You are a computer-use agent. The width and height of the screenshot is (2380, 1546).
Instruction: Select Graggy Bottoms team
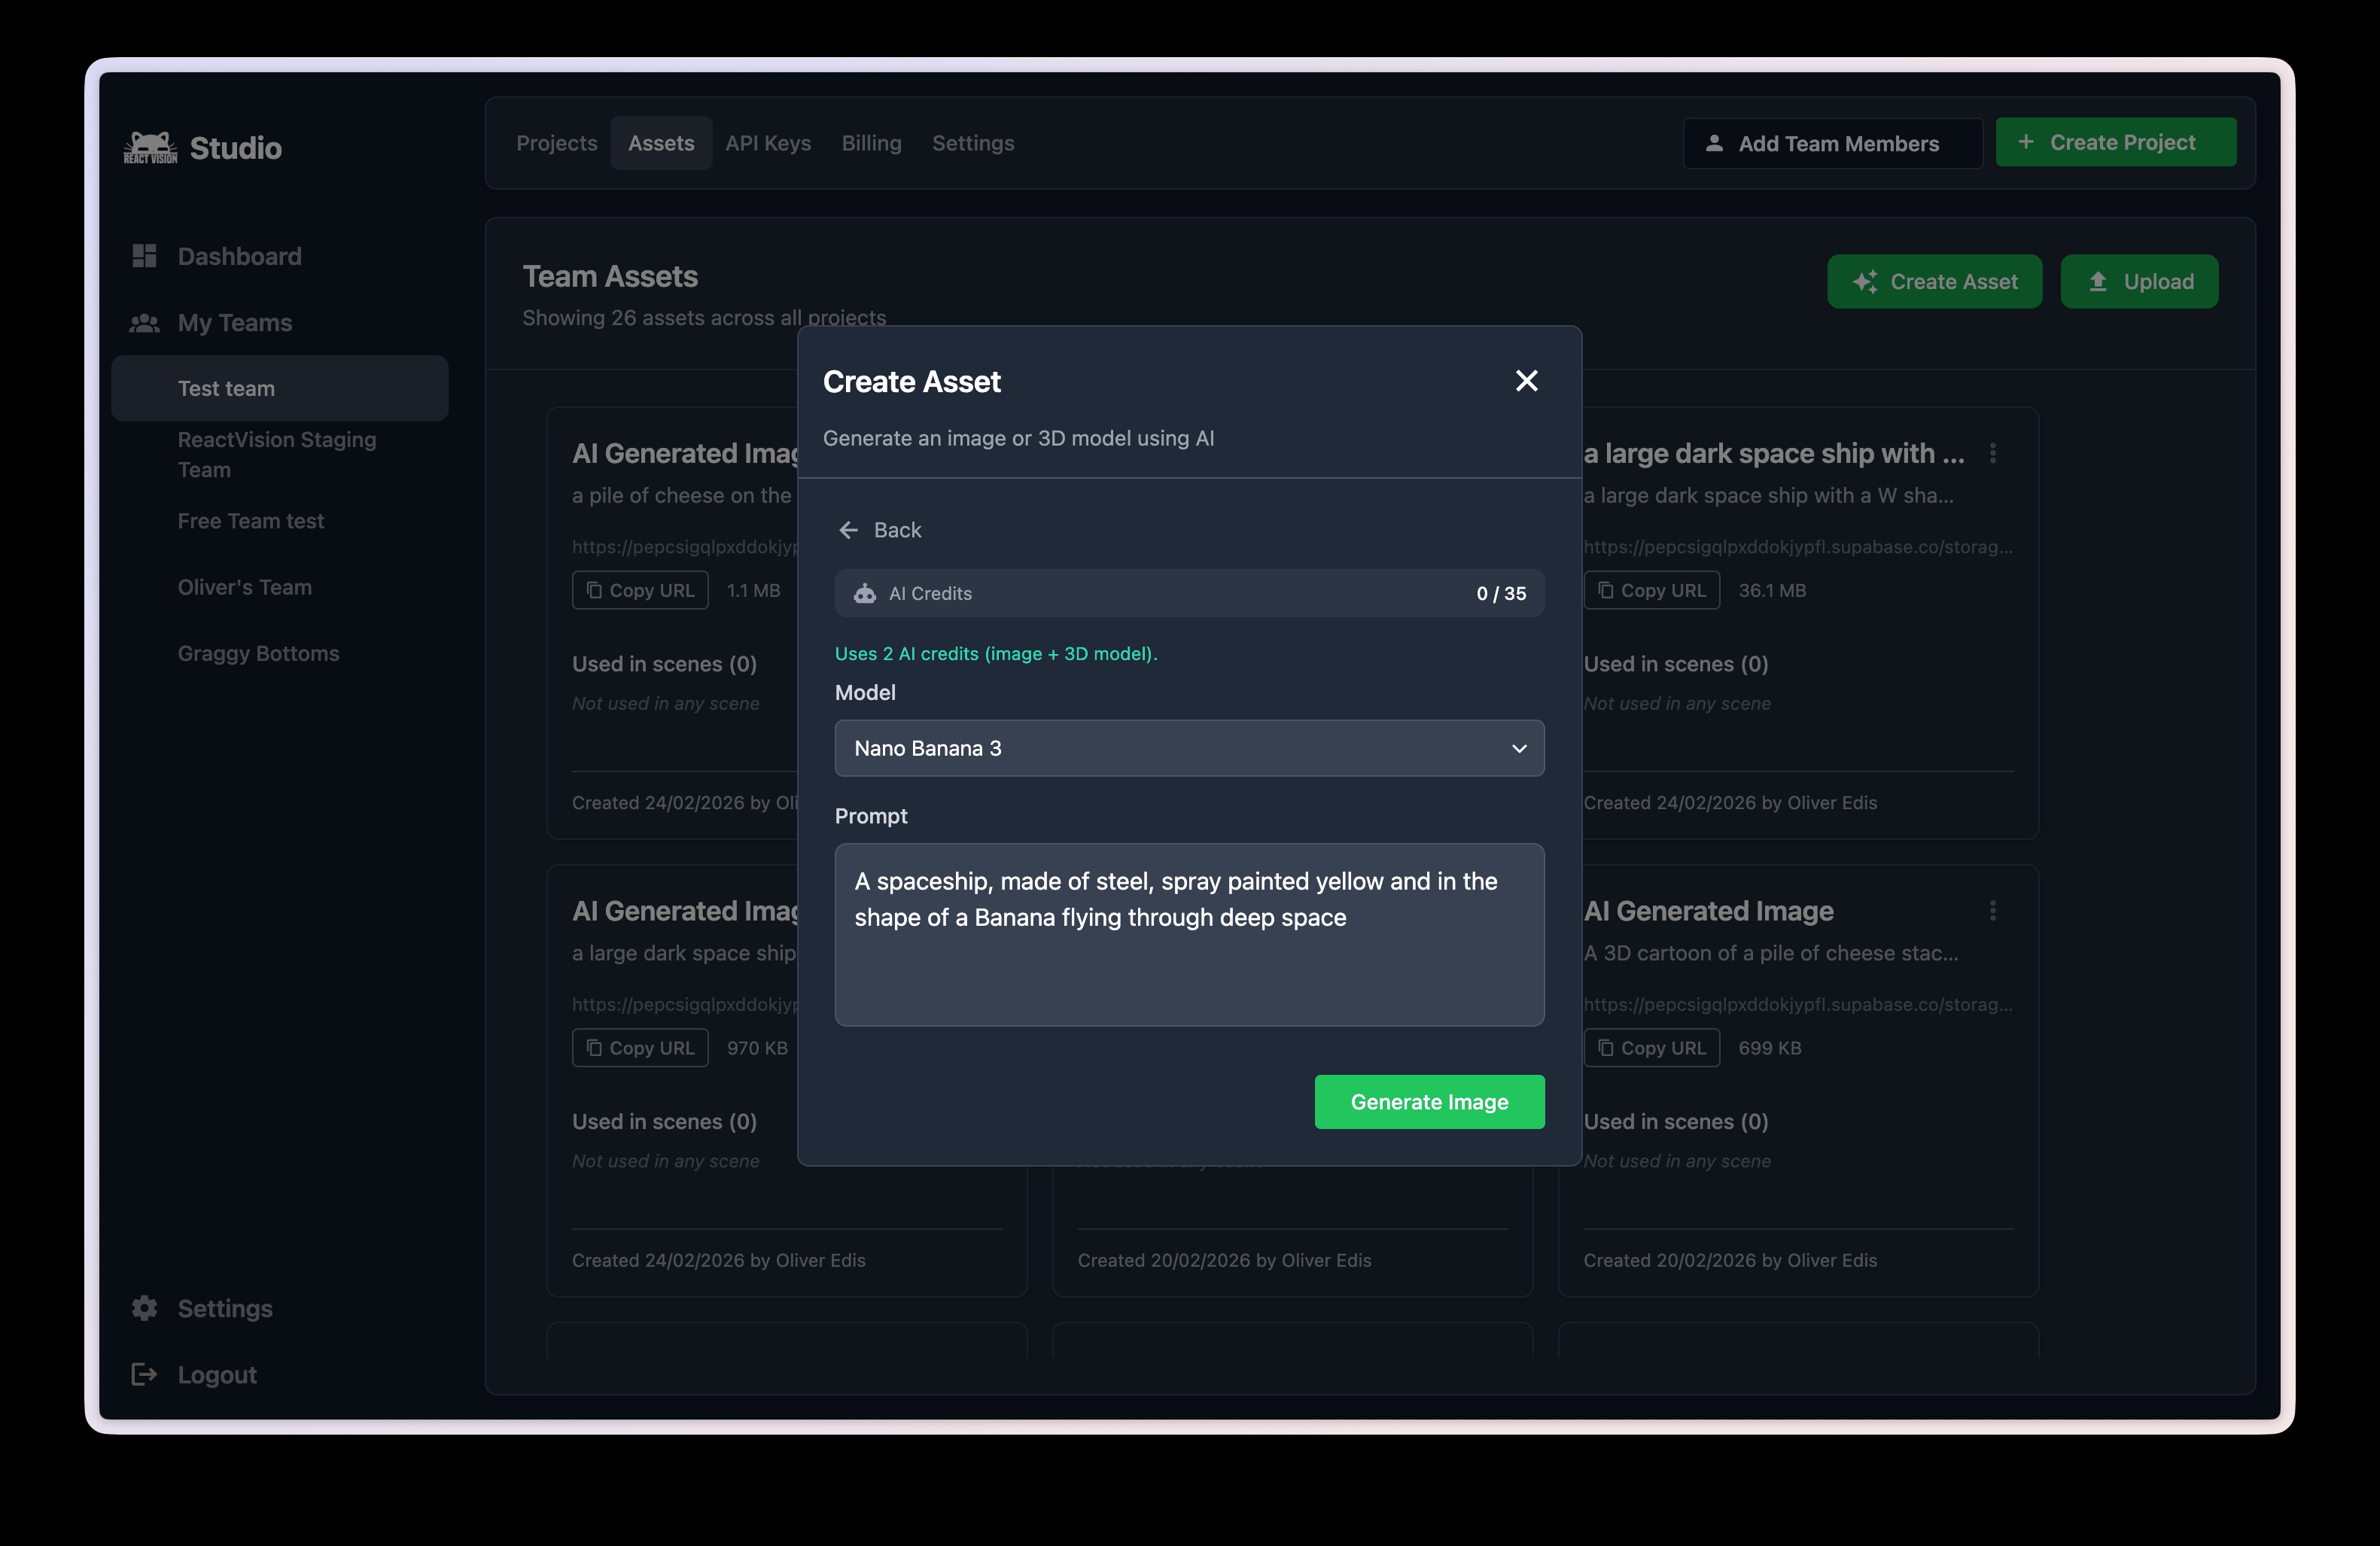pyautogui.click(x=259, y=653)
